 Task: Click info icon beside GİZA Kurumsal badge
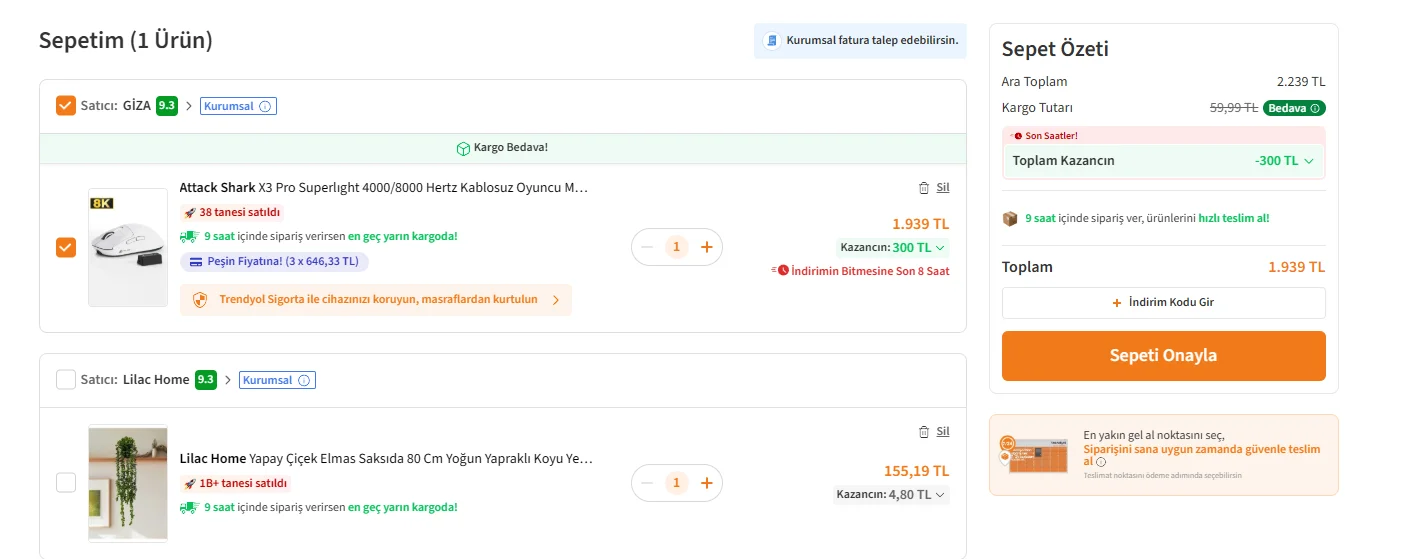265,106
